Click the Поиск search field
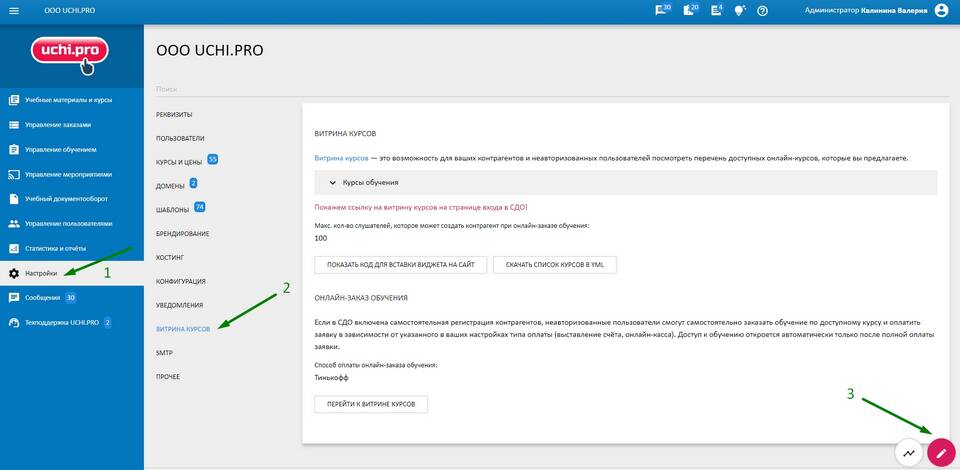The image size is (960, 470). tap(552, 89)
